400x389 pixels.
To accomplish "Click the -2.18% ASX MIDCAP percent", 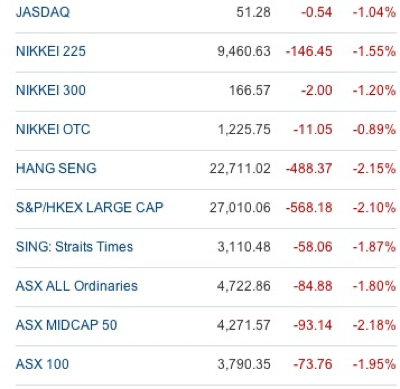I will (x=374, y=325).
